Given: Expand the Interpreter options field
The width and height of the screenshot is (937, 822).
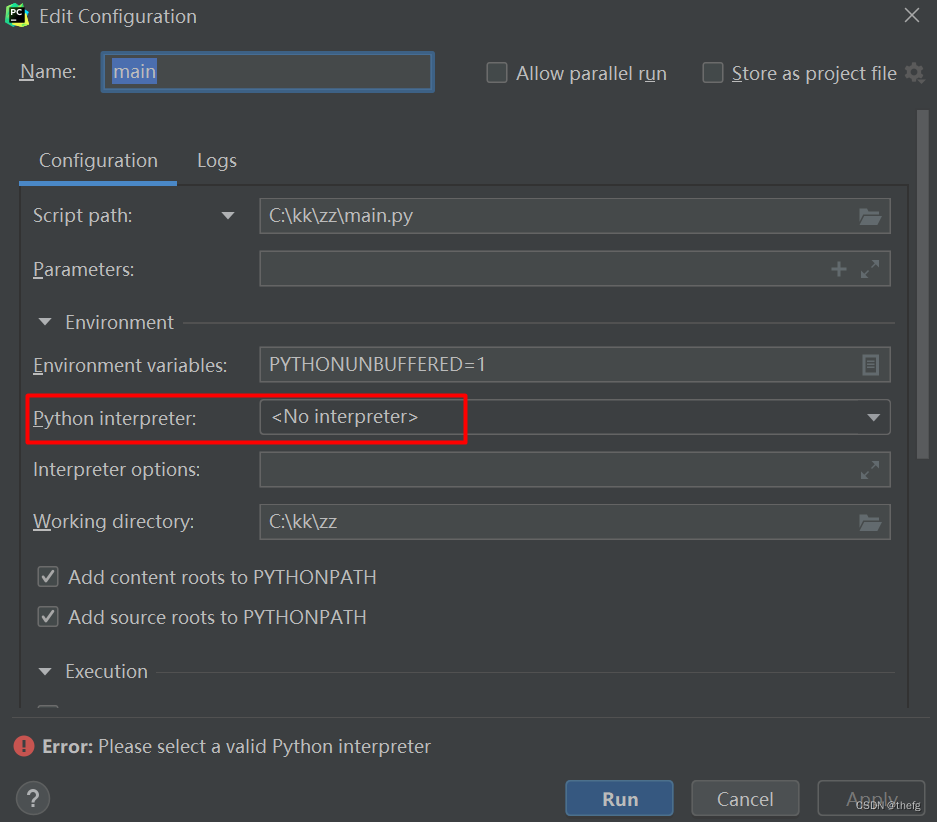Looking at the screenshot, I should pyautogui.click(x=869, y=470).
